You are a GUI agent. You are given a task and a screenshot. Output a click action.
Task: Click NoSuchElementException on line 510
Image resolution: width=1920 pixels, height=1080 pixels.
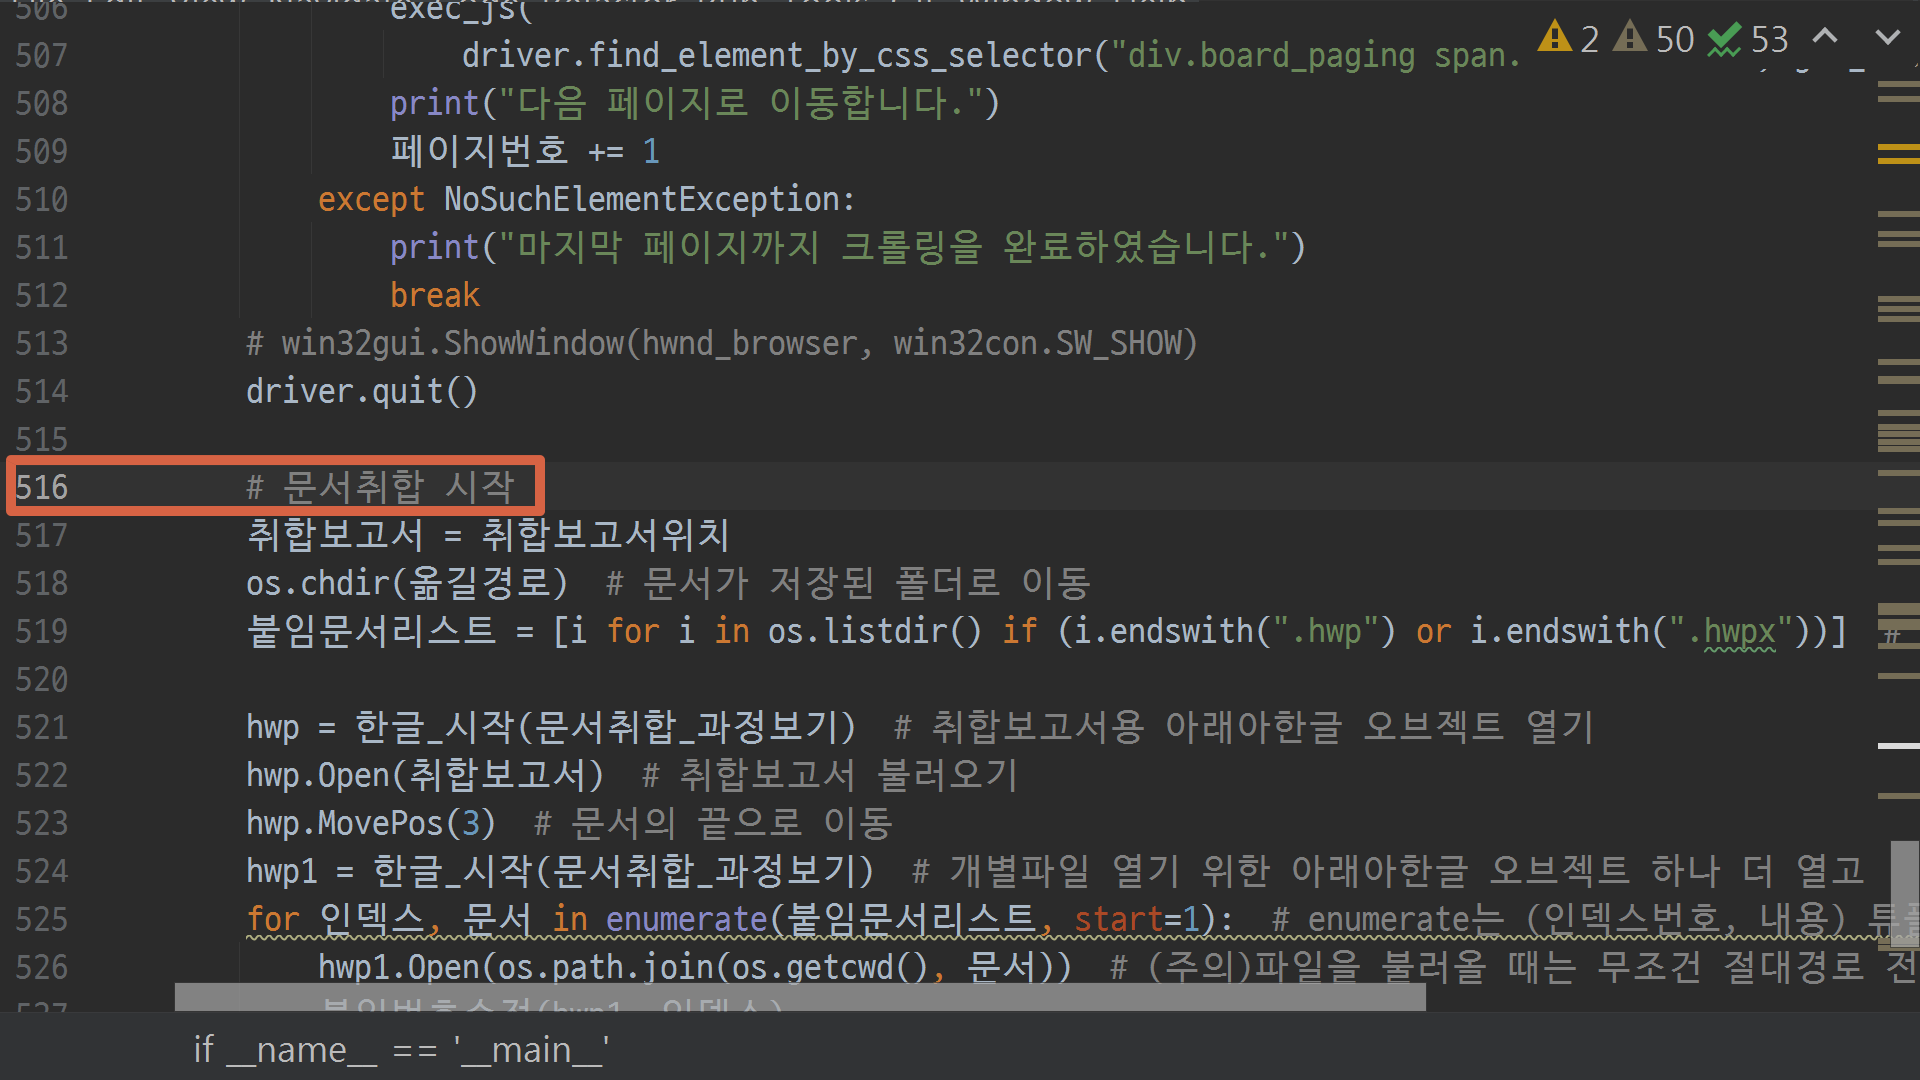pyautogui.click(x=642, y=199)
